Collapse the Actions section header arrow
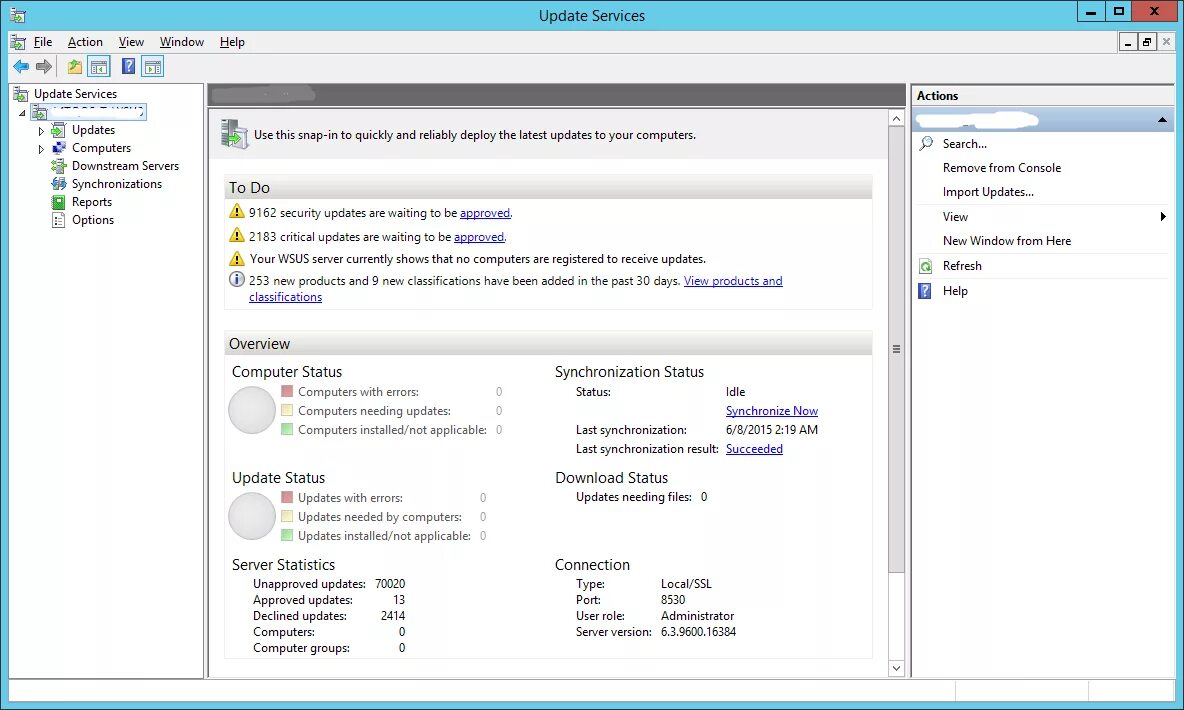 [x=1162, y=119]
